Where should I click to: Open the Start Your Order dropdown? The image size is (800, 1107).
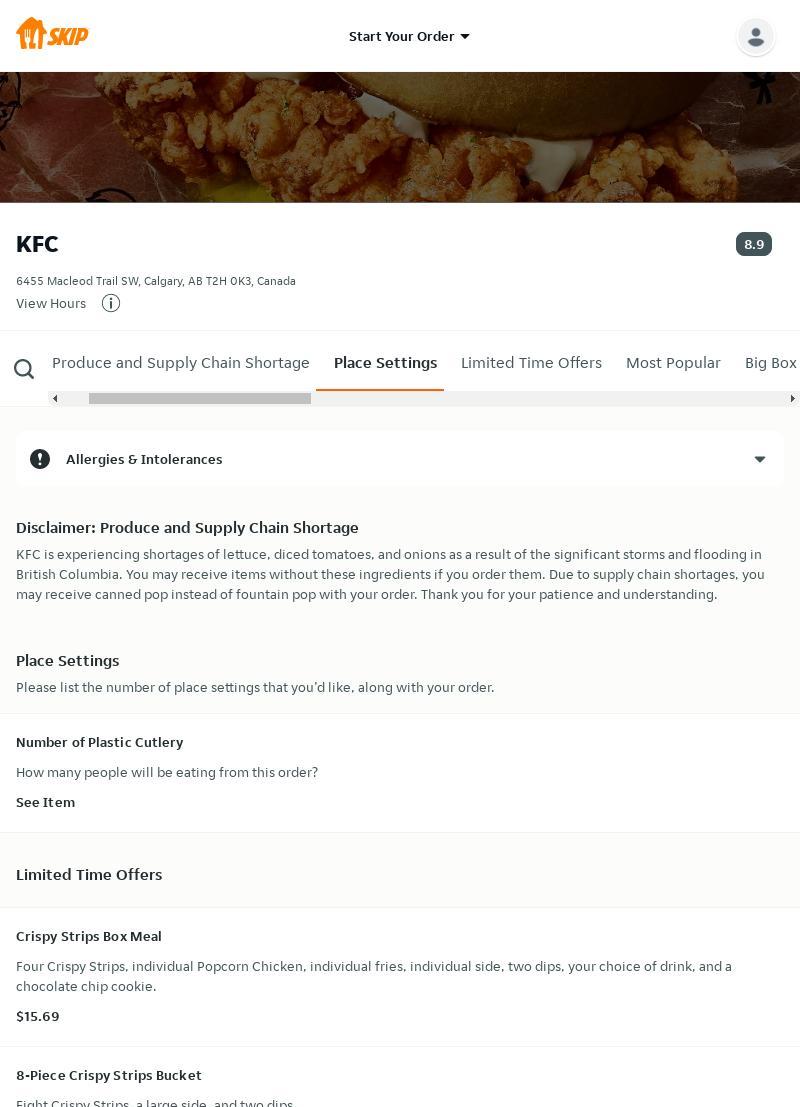click(x=401, y=36)
